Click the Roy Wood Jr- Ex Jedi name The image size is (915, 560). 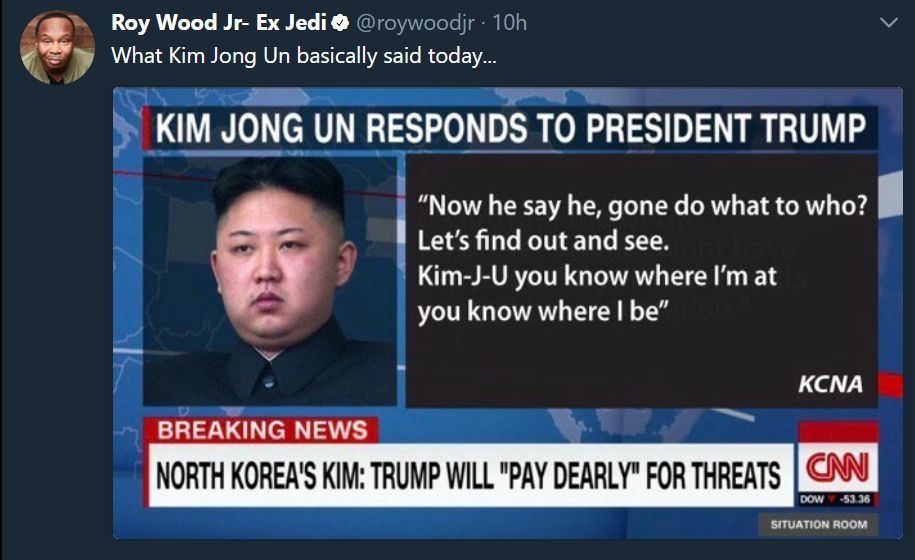(219, 23)
